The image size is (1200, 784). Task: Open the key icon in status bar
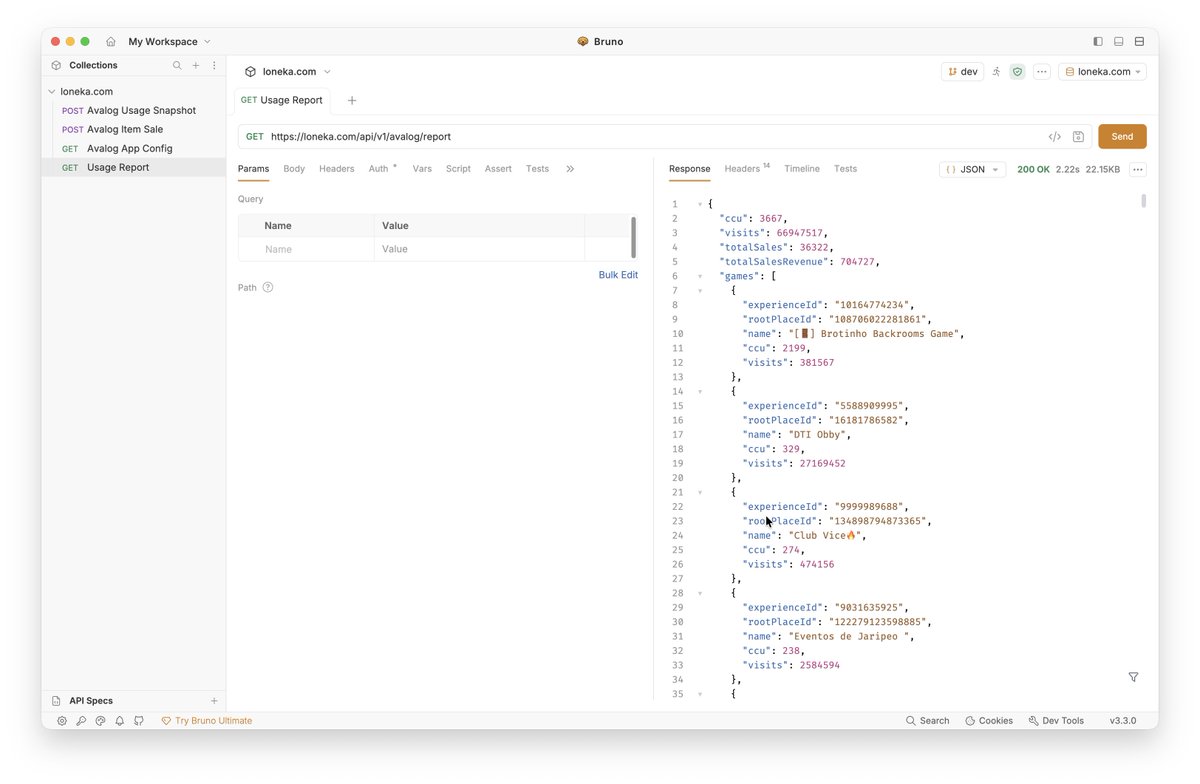[81, 721]
